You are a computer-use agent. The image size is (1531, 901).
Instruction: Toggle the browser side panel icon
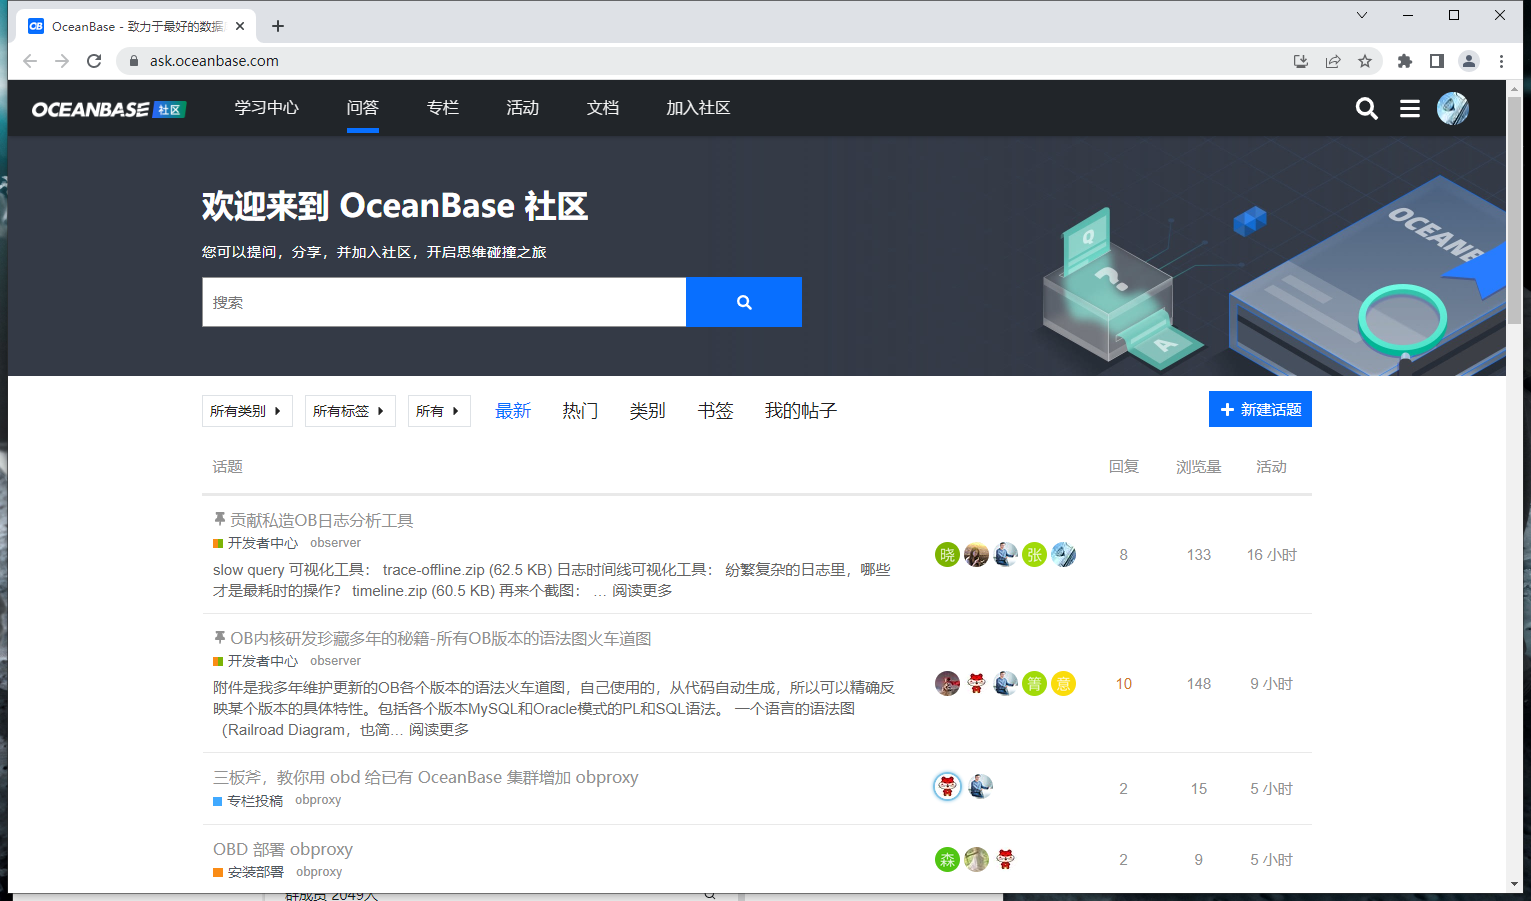(1436, 61)
